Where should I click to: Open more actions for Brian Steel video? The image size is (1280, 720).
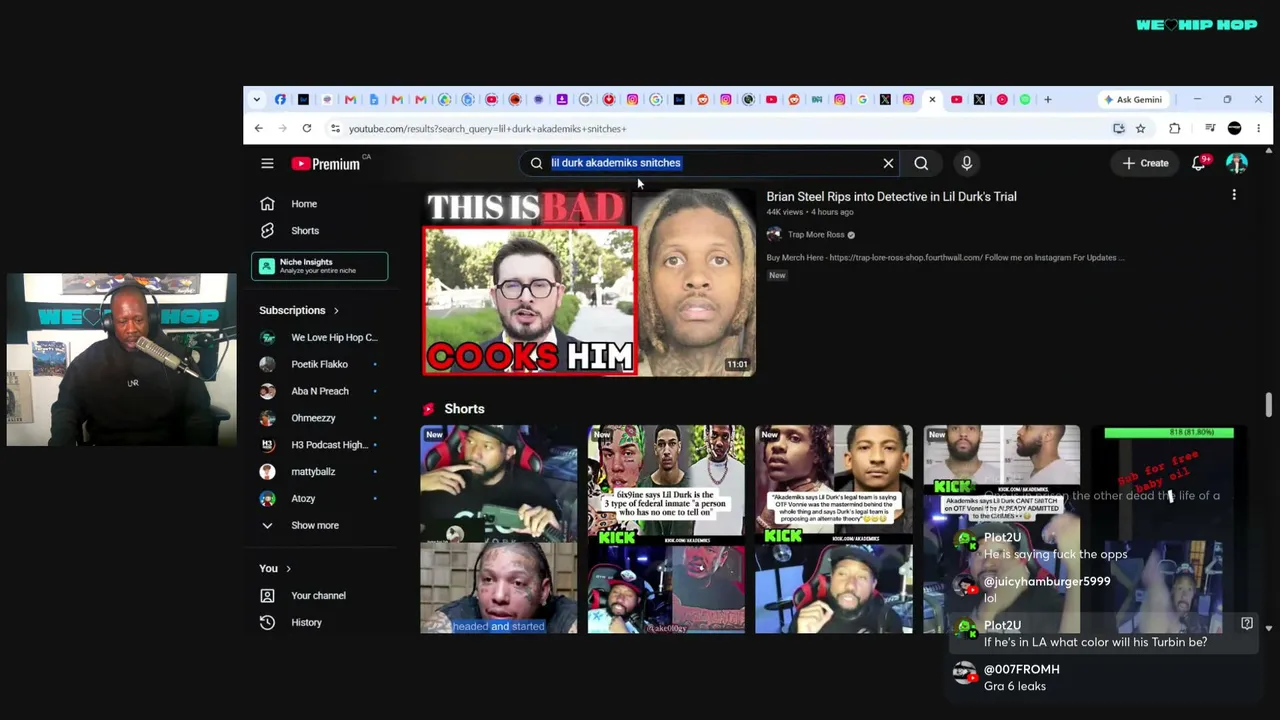pos(1234,196)
